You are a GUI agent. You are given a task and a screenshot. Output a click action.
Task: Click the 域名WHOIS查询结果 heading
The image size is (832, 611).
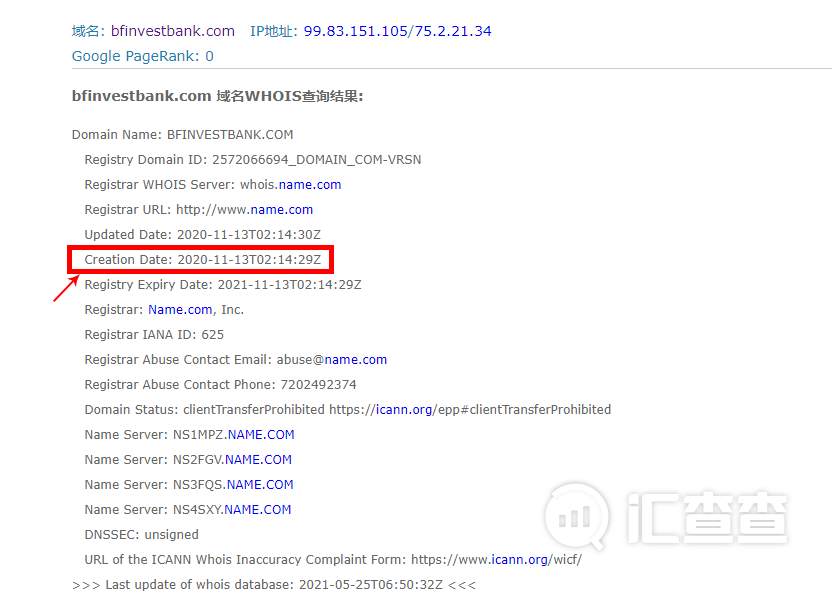click(218, 96)
